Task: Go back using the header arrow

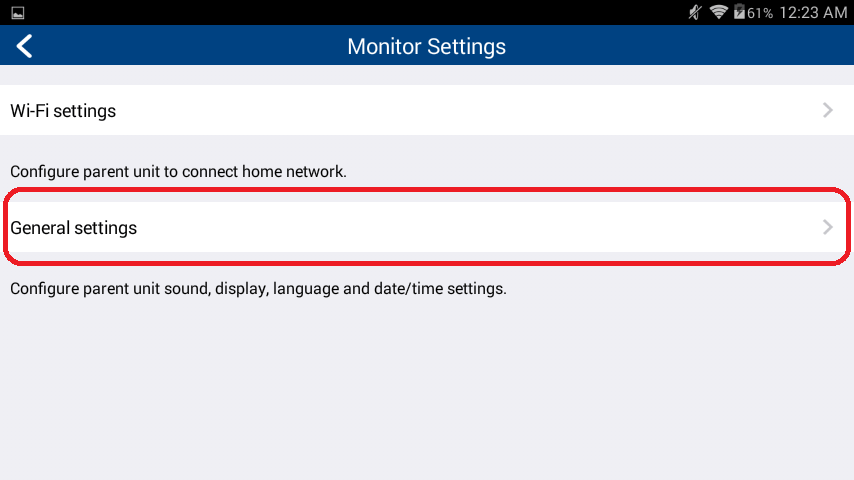Action: 24,46
